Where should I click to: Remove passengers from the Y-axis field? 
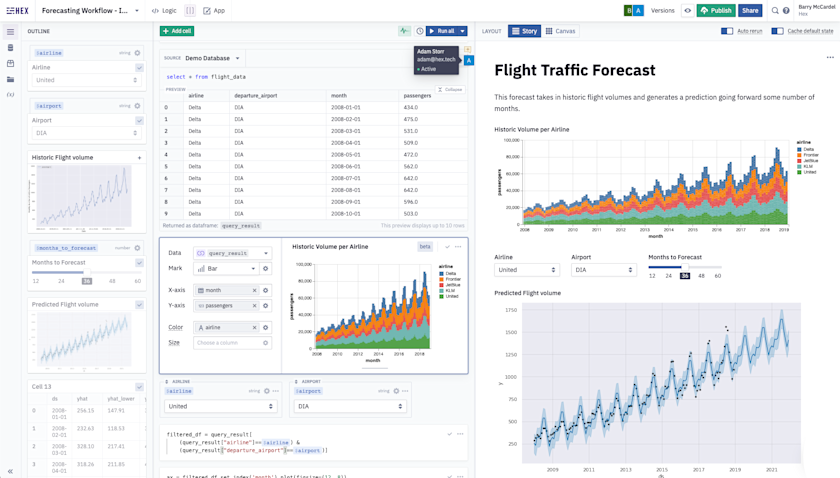tap(254, 306)
